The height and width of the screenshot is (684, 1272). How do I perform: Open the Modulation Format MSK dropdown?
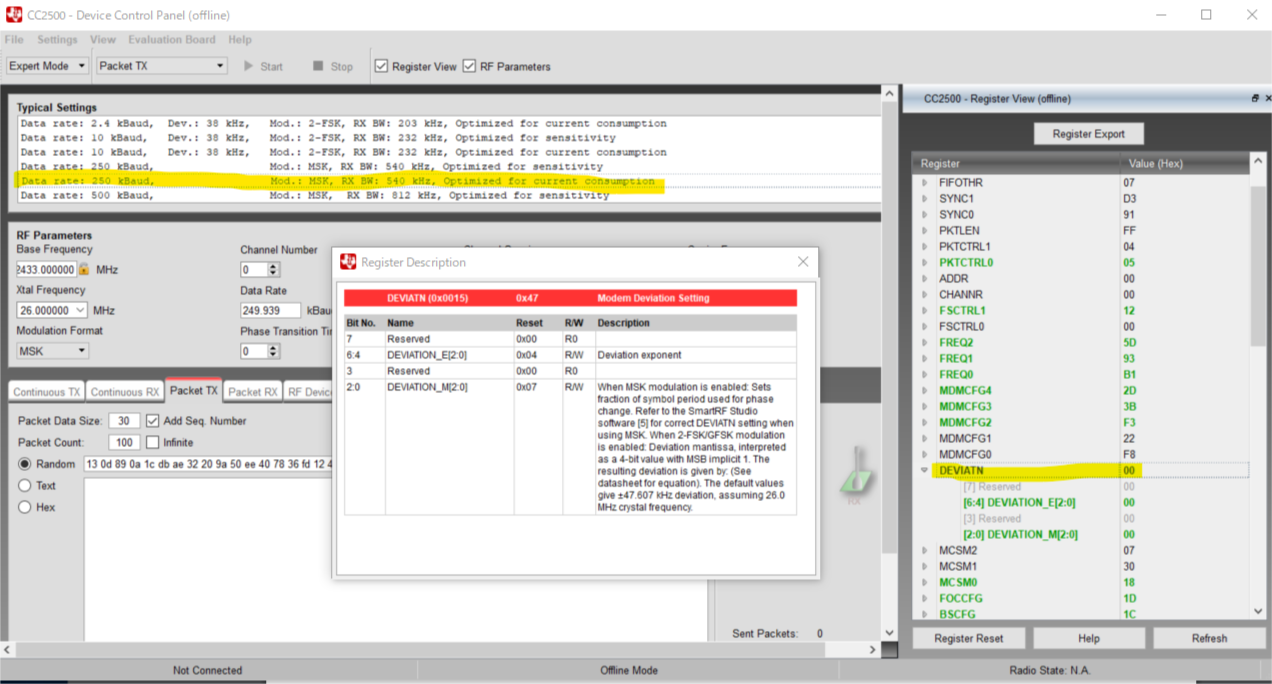(x=52, y=351)
